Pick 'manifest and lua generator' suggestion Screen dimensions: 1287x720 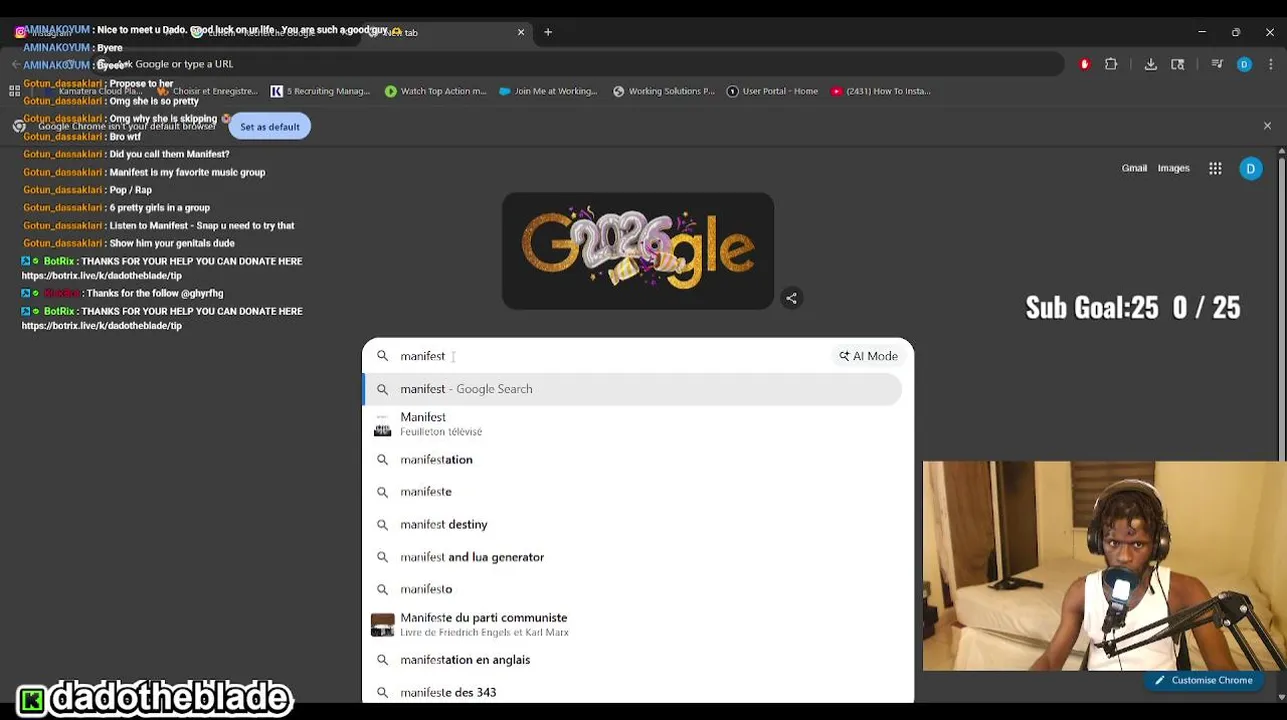(x=632, y=557)
